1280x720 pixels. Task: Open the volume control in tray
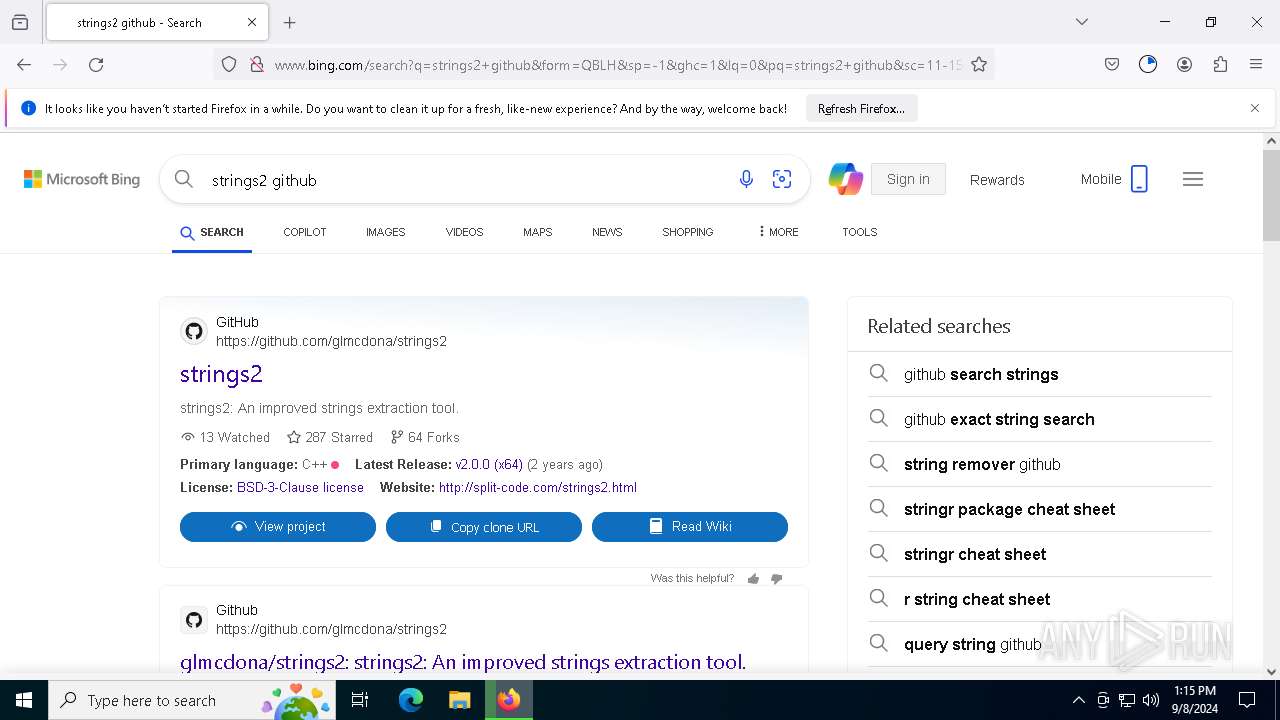(x=1151, y=700)
